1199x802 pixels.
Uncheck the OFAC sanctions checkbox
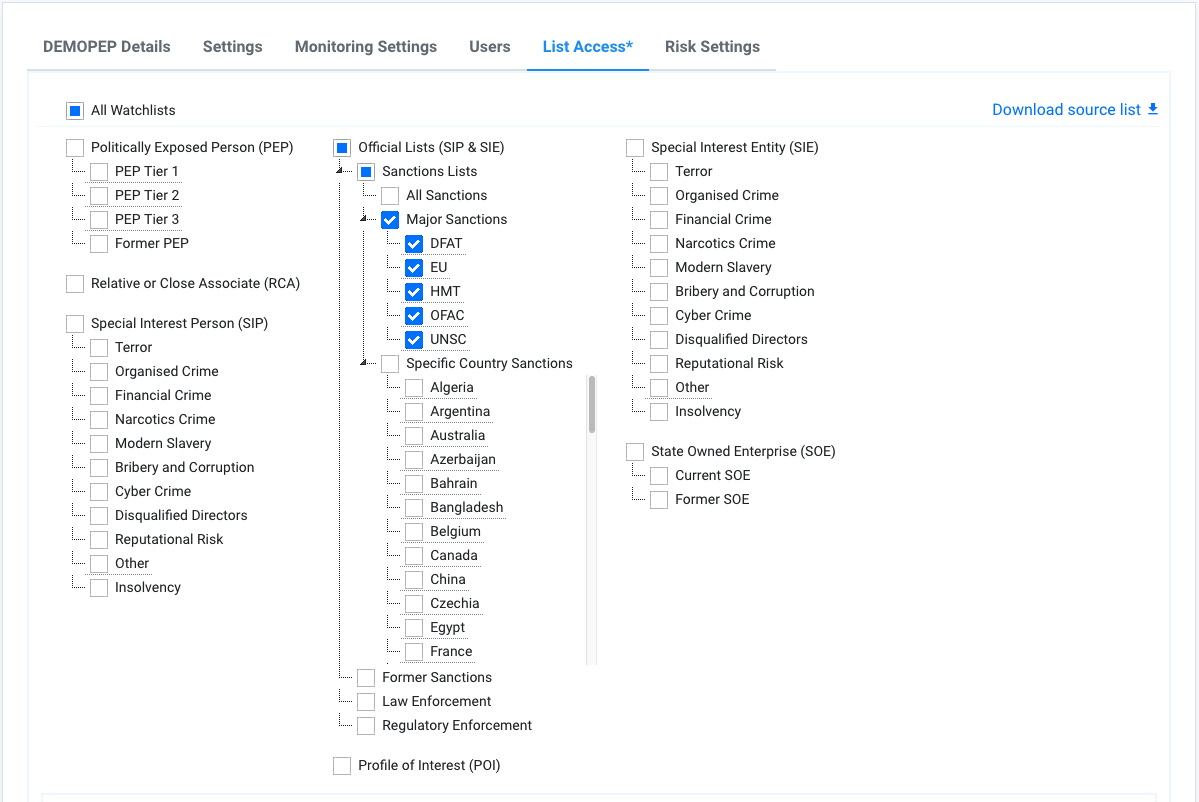[414, 316]
